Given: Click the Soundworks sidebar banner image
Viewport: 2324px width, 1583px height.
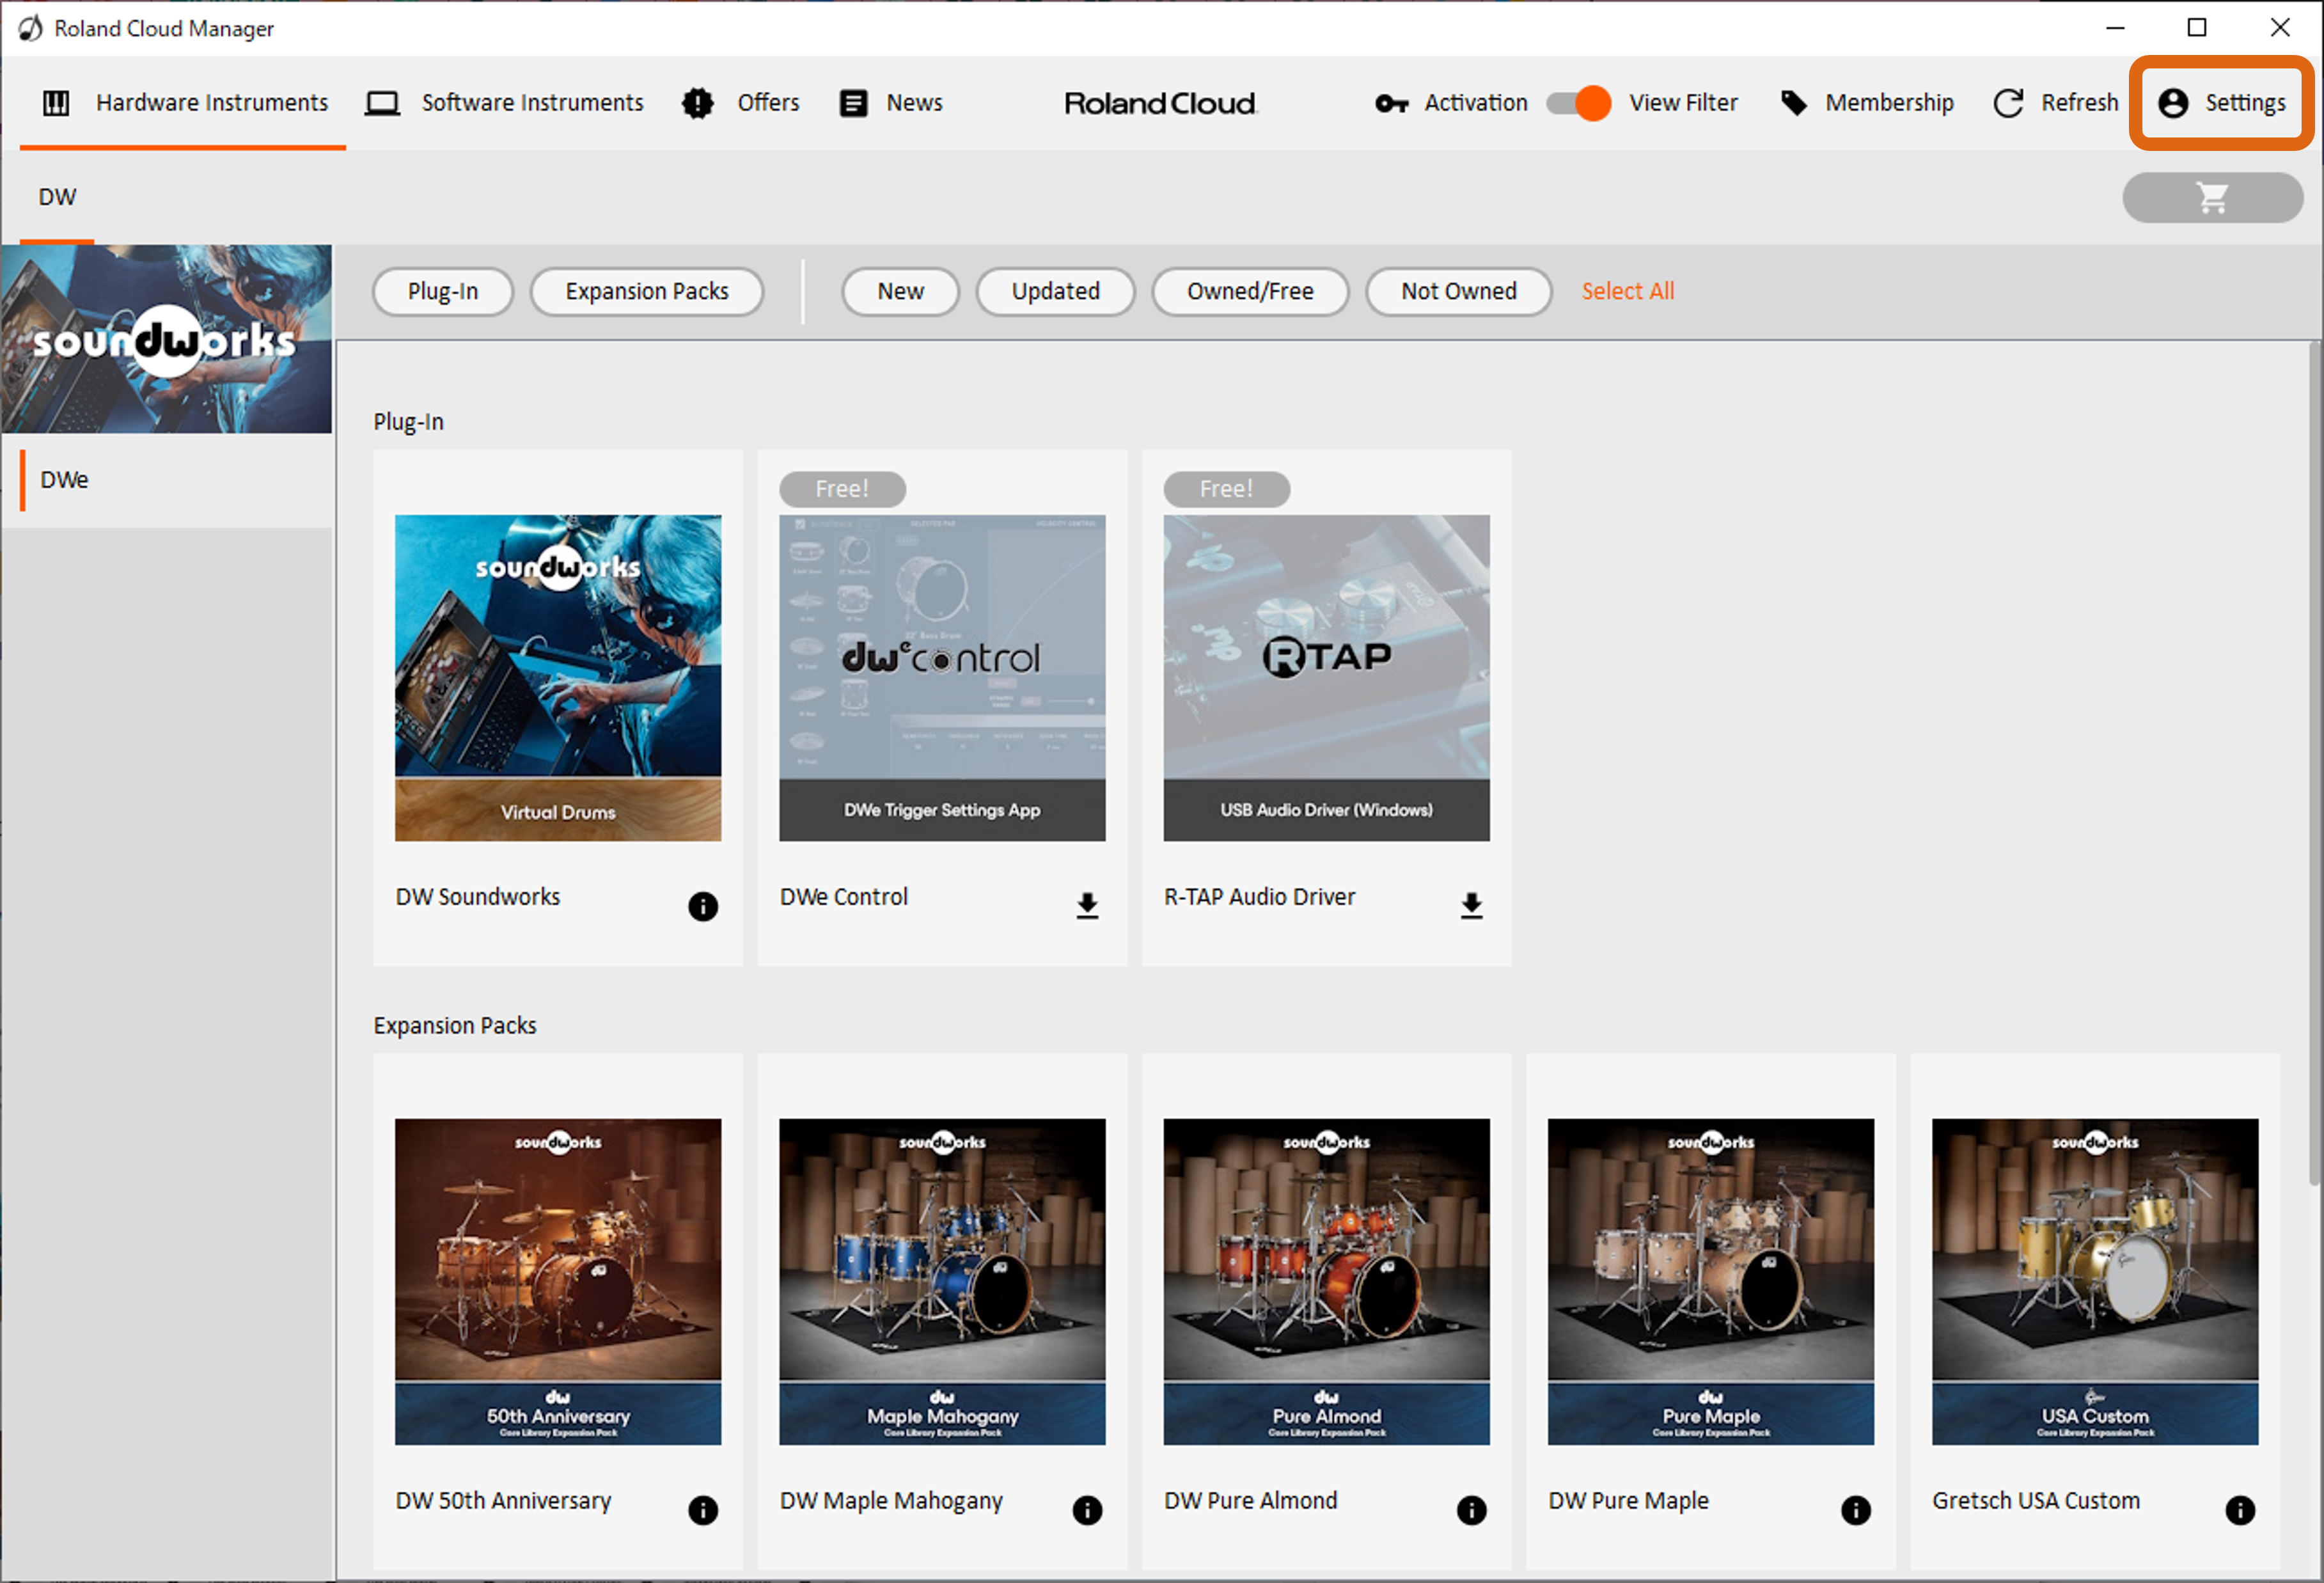Looking at the screenshot, I should [x=166, y=339].
